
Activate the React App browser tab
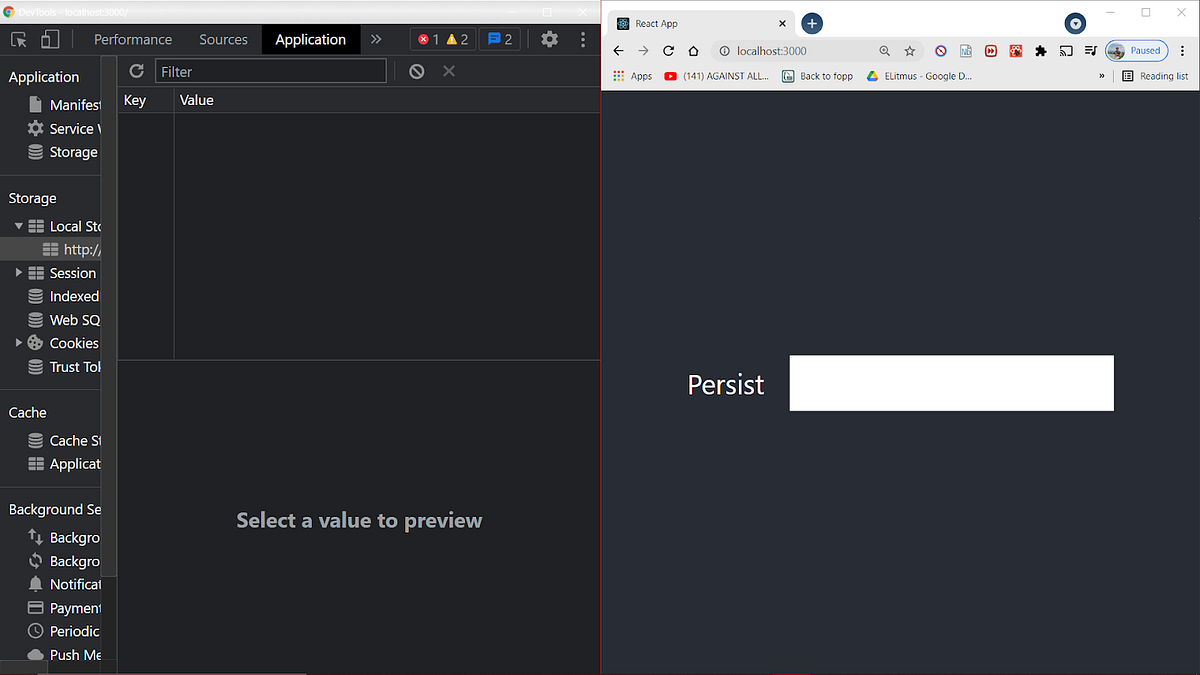(690, 22)
